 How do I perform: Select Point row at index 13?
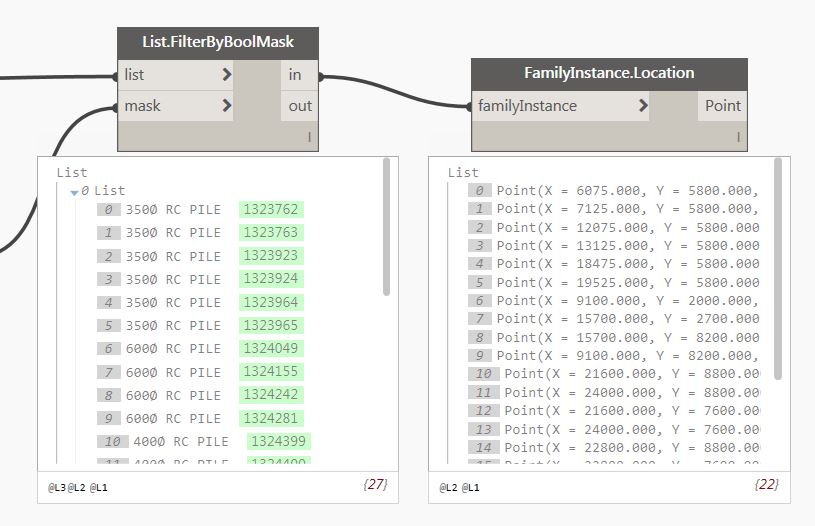(x=613, y=430)
